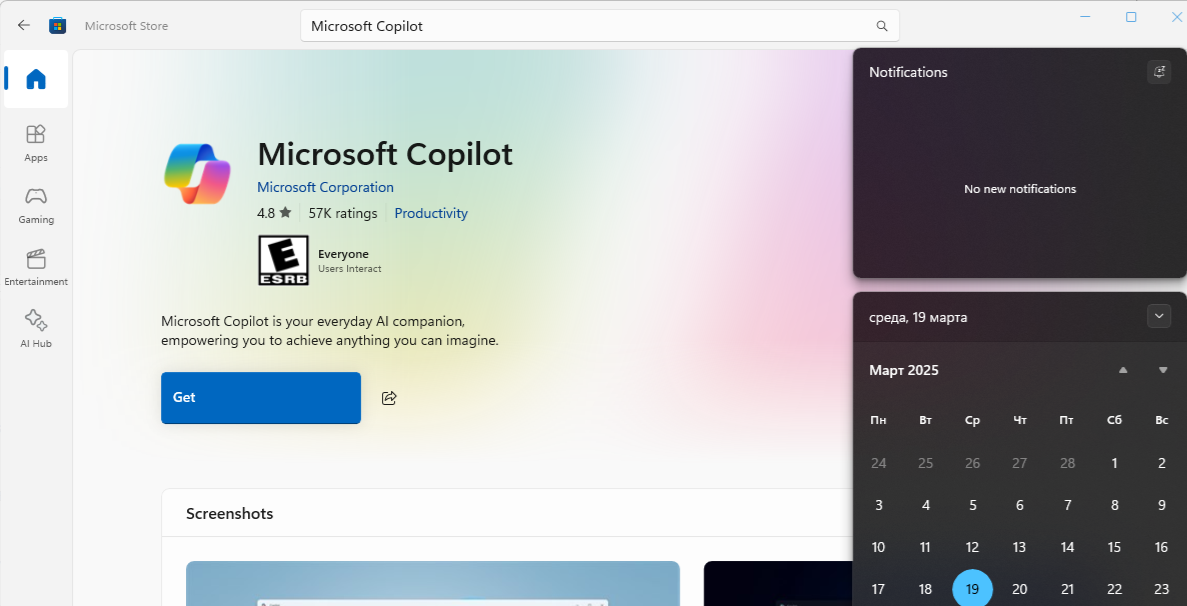This screenshot has width=1187, height=606.
Task: Click the Март 2025 month header
Action: point(904,370)
